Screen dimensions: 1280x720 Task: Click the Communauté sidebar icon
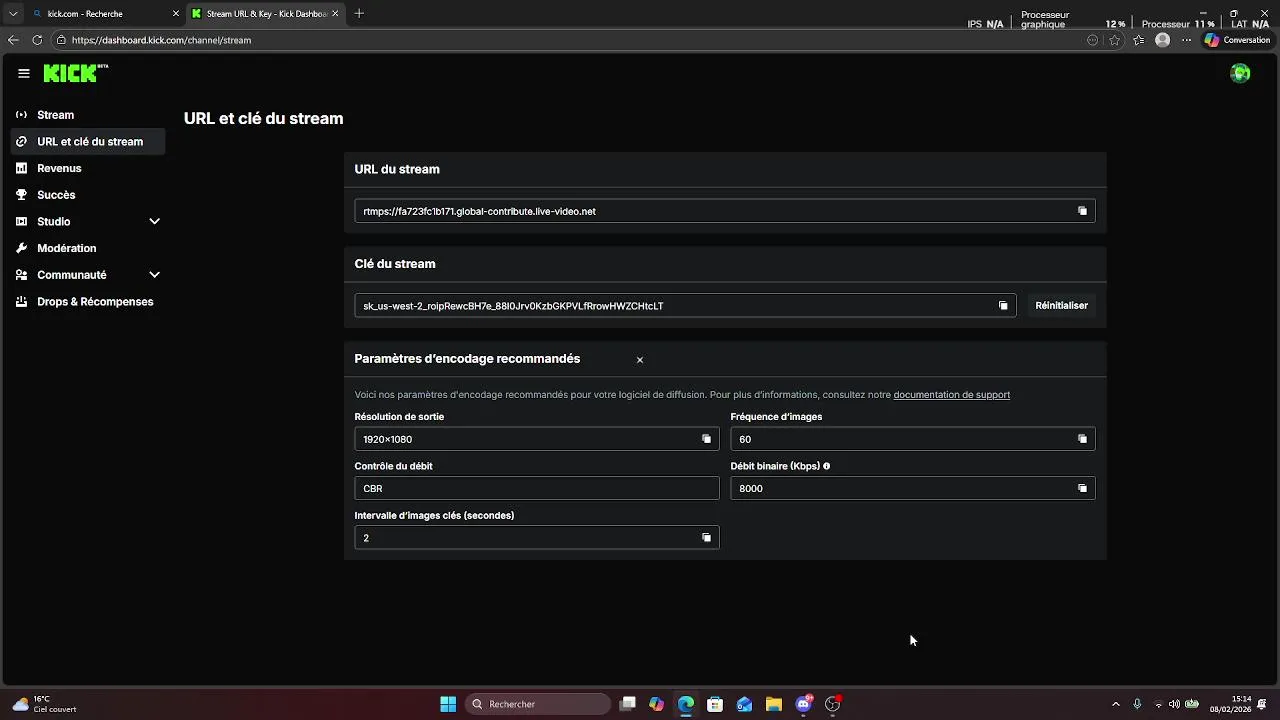tap(22, 275)
